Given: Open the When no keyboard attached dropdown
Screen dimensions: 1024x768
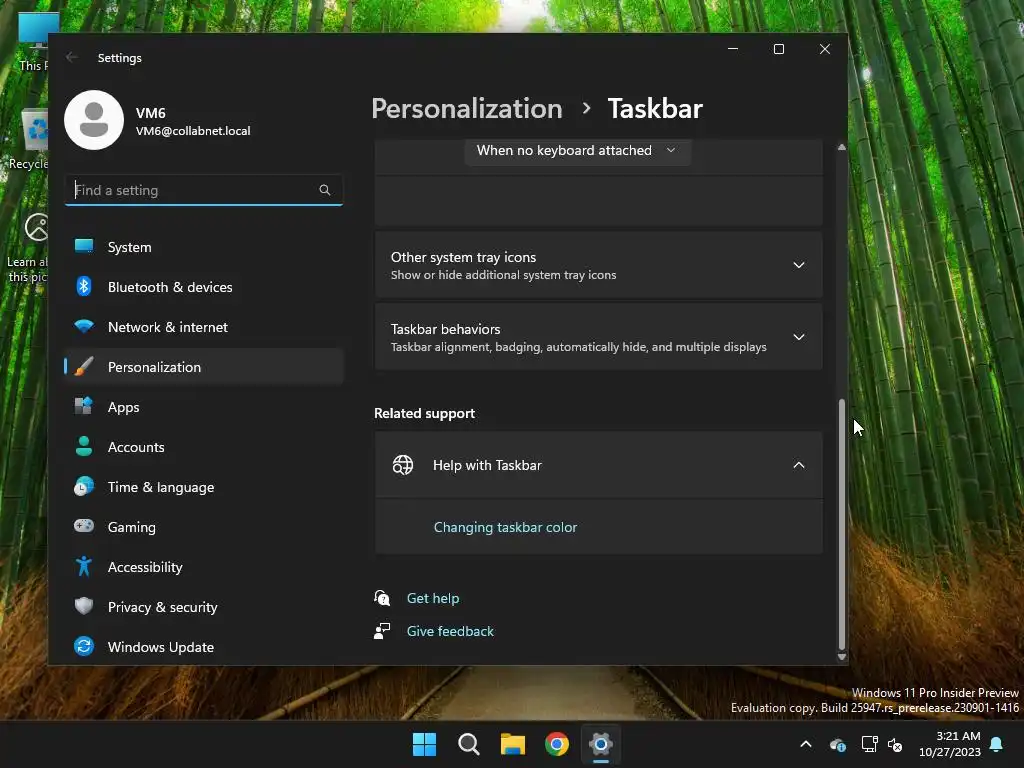Looking at the screenshot, I should point(577,150).
